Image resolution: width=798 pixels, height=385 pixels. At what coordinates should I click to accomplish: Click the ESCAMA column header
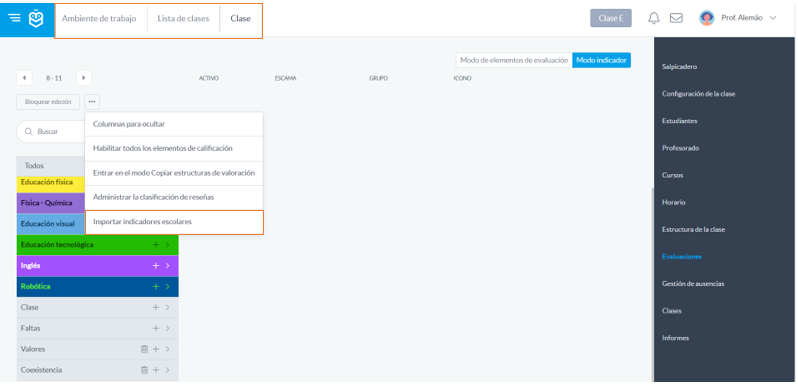click(286, 78)
